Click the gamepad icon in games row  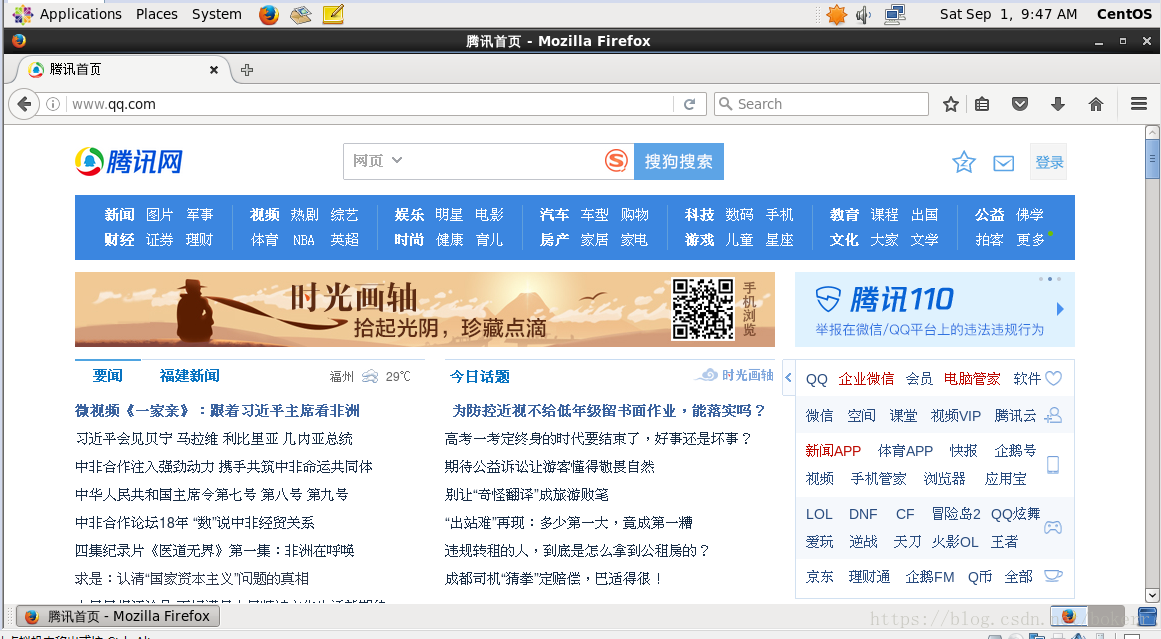(1053, 527)
